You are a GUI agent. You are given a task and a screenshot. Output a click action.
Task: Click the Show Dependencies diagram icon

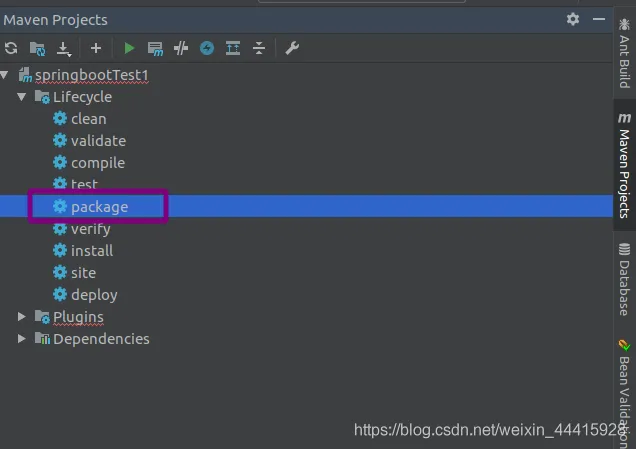[x=233, y=48]
